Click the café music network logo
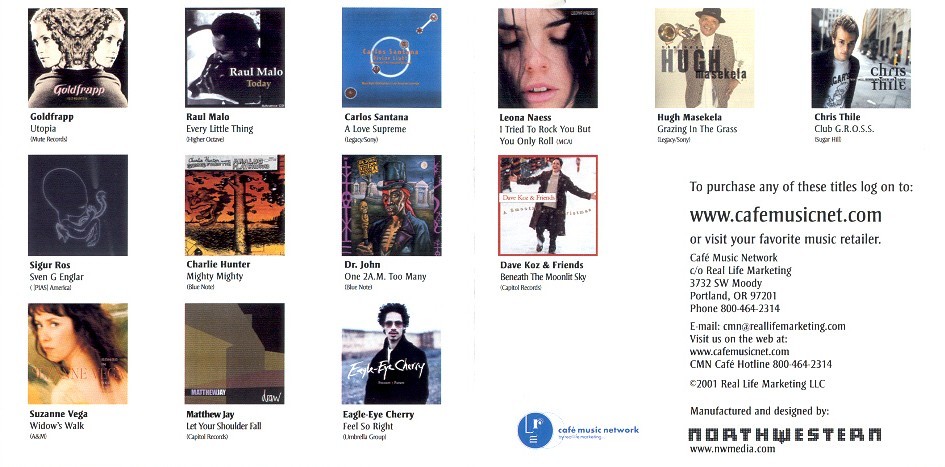Image resolution: width=945 pixels, height=467 pixels. tap(578, 430)
